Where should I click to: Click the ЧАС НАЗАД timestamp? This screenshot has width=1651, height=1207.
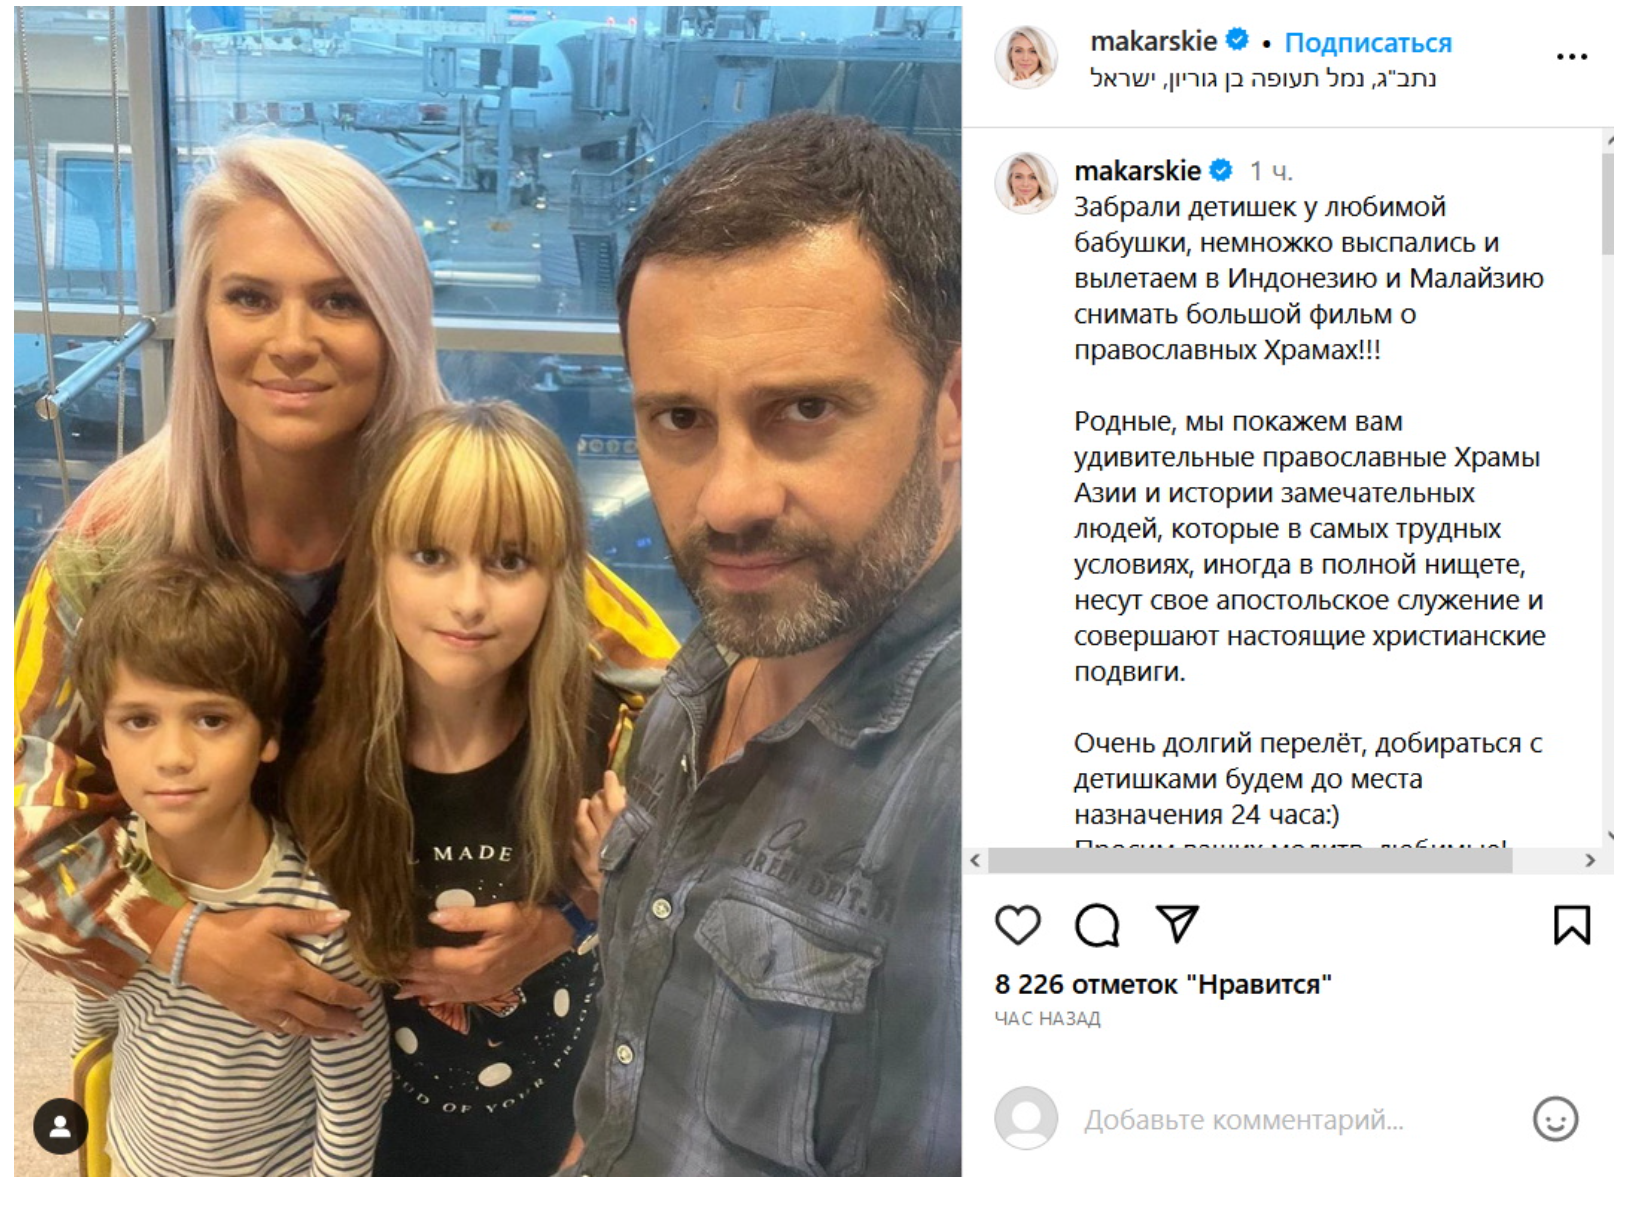(1047, 1018)
